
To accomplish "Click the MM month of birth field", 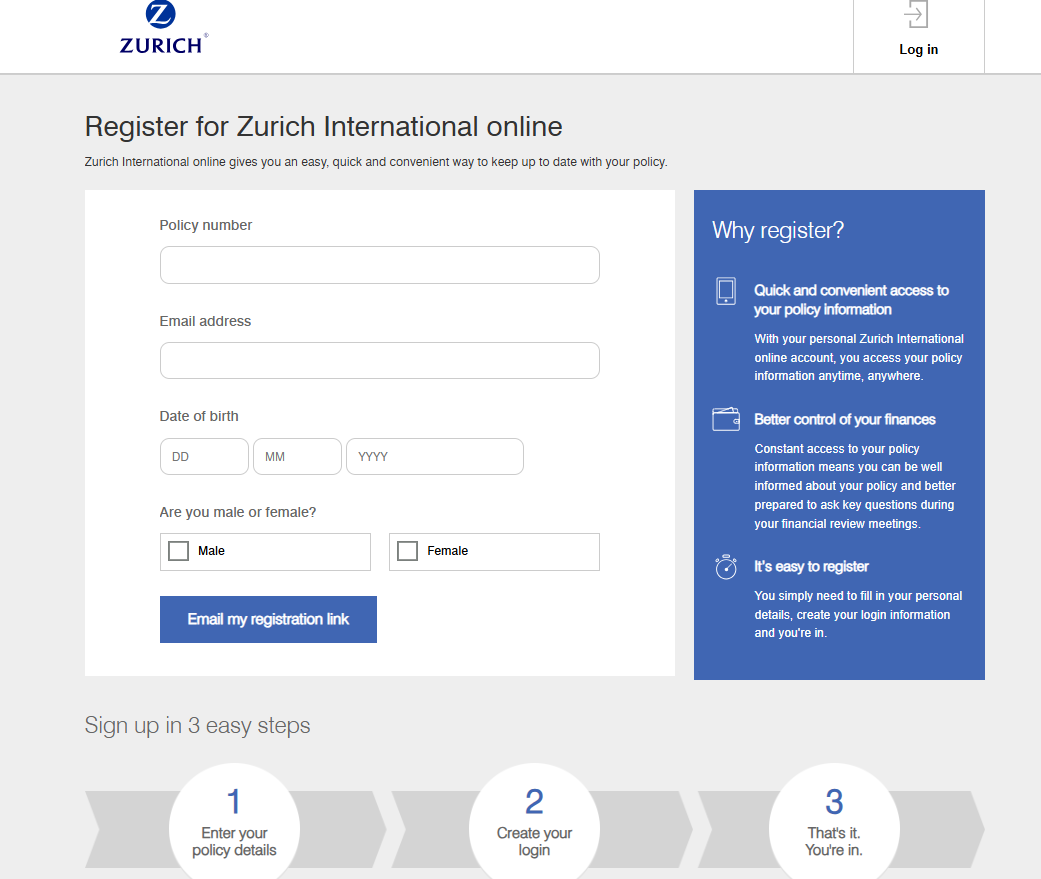I will pos(297,457).
